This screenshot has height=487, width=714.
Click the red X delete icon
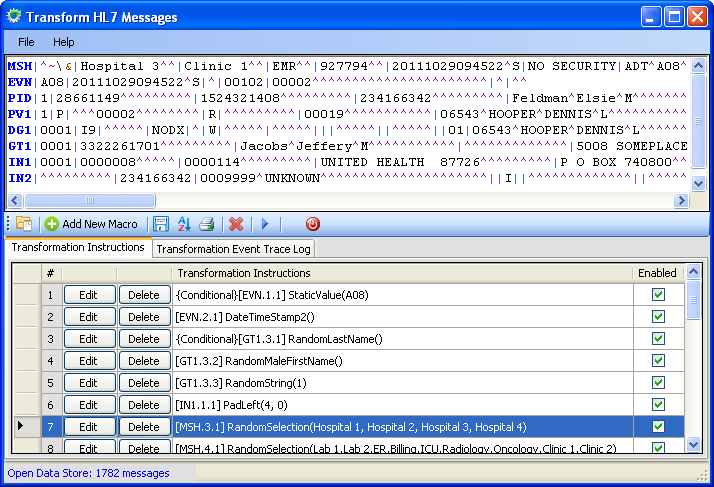[x=236, y=224]
